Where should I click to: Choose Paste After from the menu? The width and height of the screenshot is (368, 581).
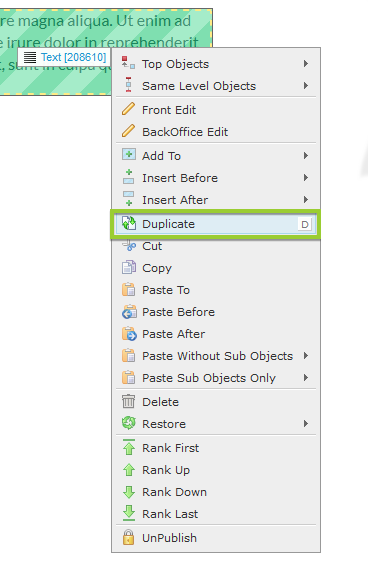point(216,334)
